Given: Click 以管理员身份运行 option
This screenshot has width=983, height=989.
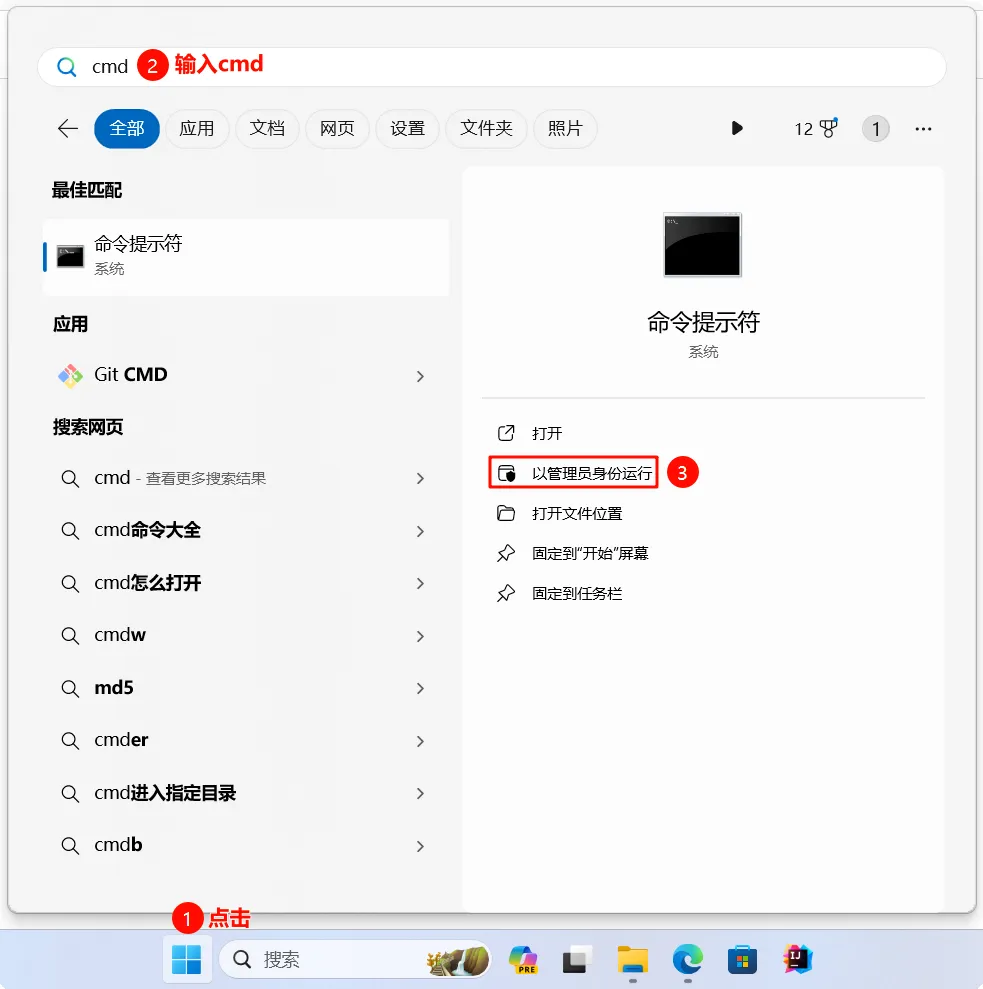Looking at the screenshot, I should coord(592,473).
